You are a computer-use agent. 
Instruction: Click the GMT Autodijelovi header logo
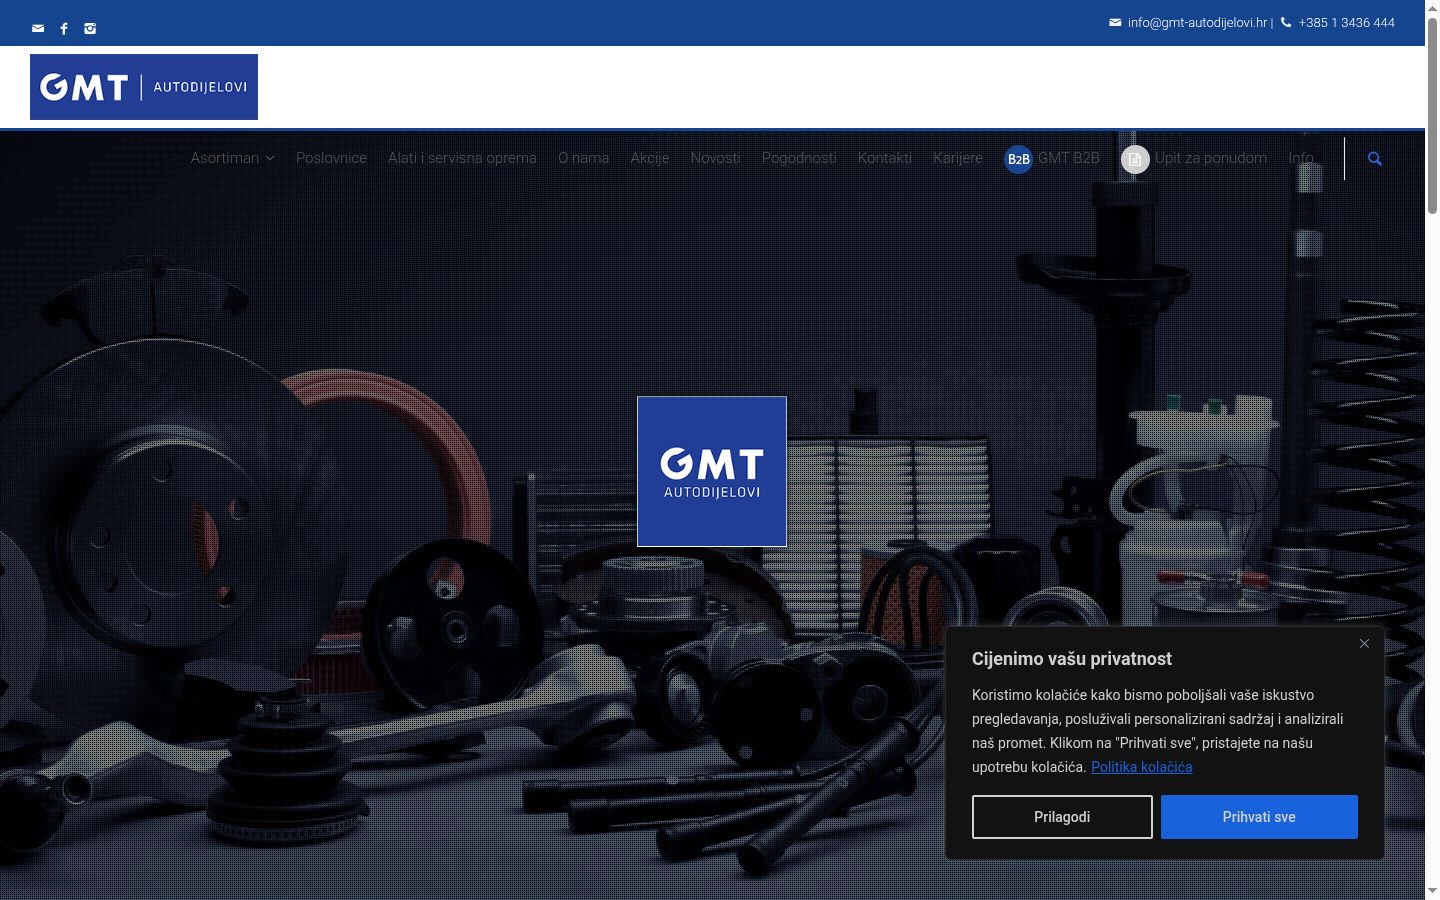point(144,87)
